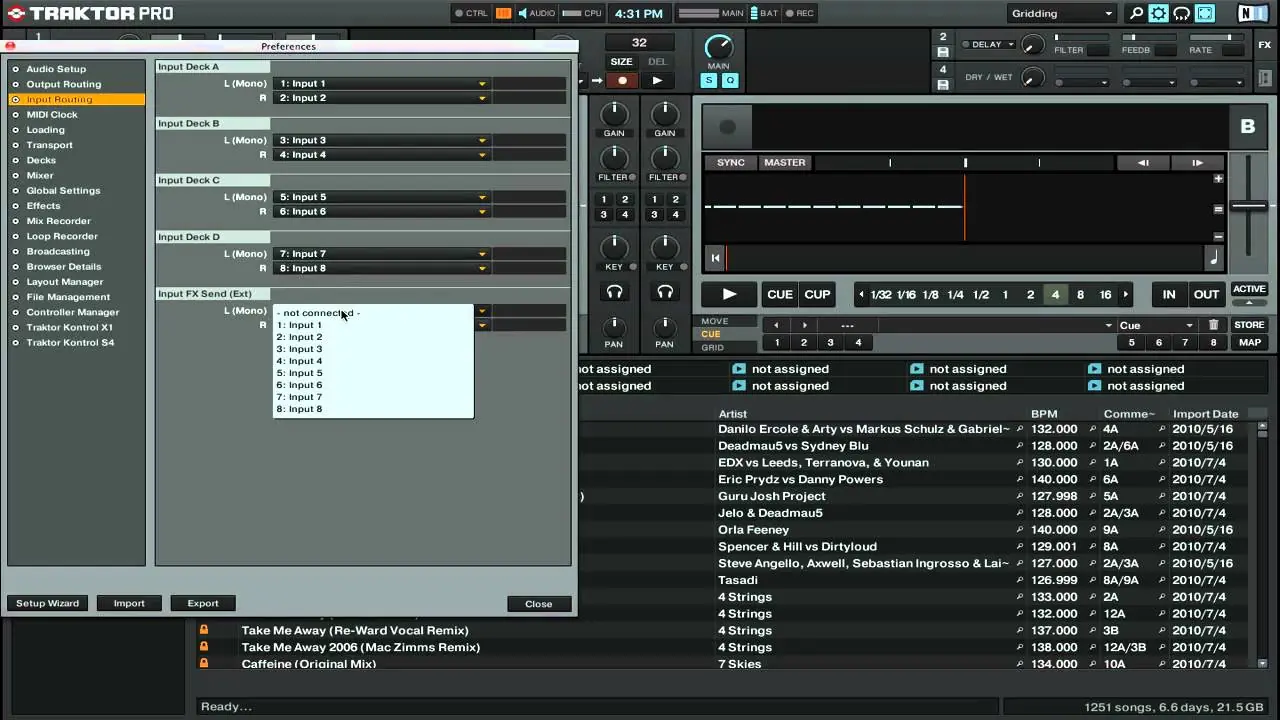Click the Setup Wizard button
The height and width of the screenshot is (720, 1280).
point(47,603)
